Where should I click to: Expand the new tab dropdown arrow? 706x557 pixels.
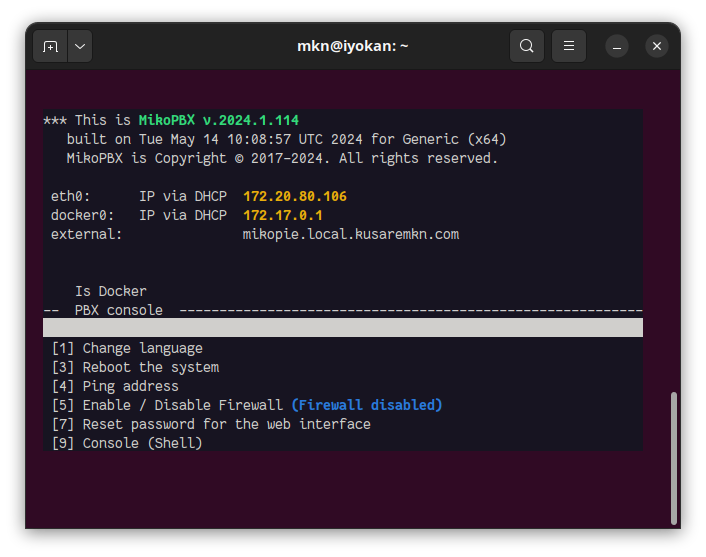tap(80, 46)
